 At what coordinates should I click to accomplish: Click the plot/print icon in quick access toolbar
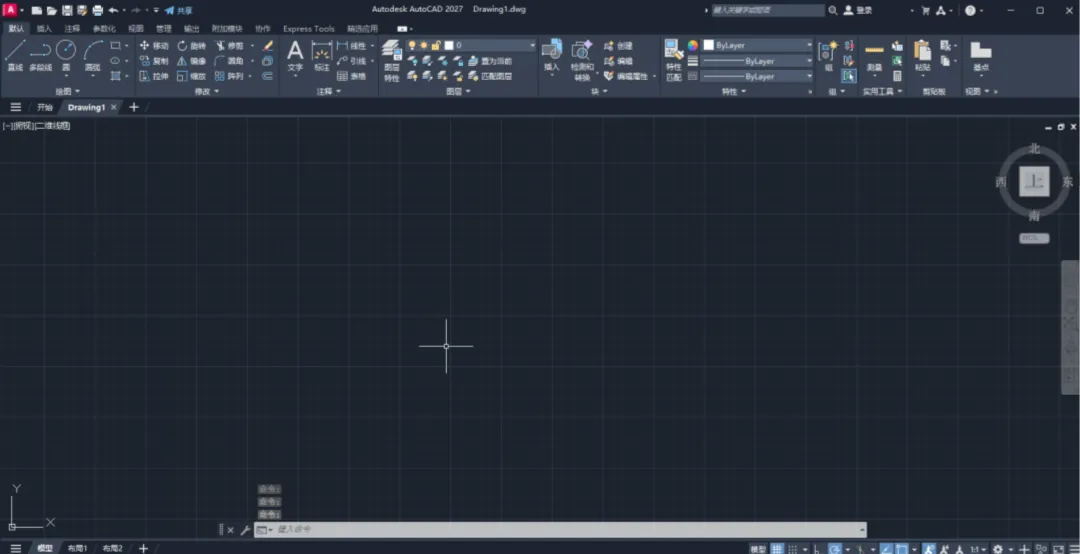click(x=97, y=10)
